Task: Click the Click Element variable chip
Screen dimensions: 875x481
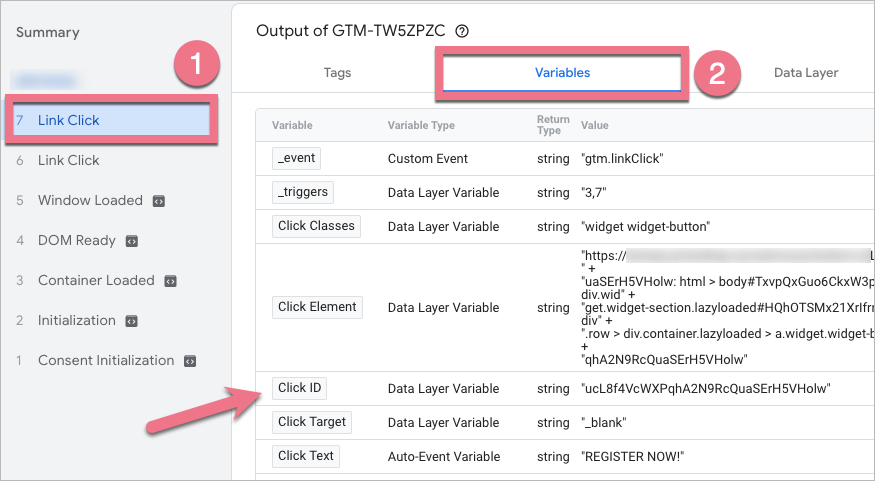Action: 317,307
